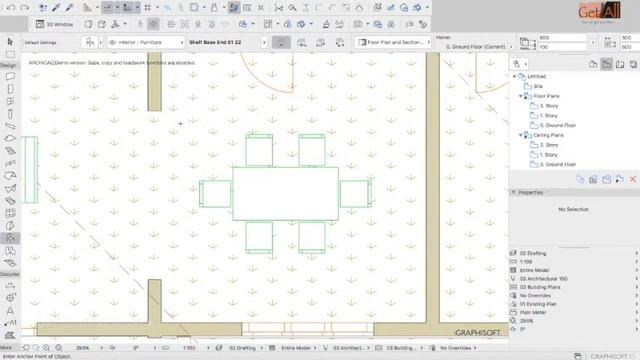Click the 100 dimension input field
The image size is (640, 360).
(562, 47)
